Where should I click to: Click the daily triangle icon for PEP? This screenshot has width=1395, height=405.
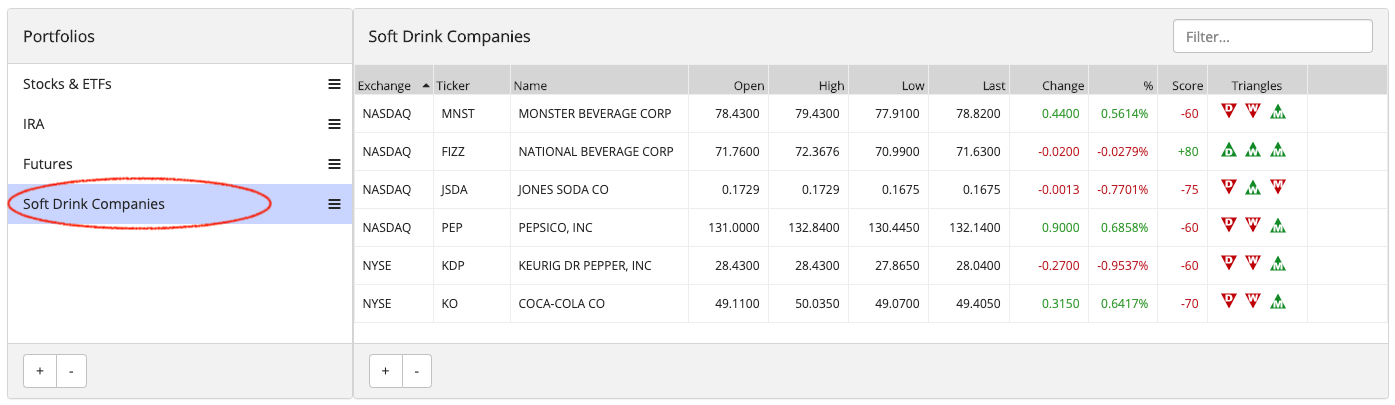[x=1230, y=226]
